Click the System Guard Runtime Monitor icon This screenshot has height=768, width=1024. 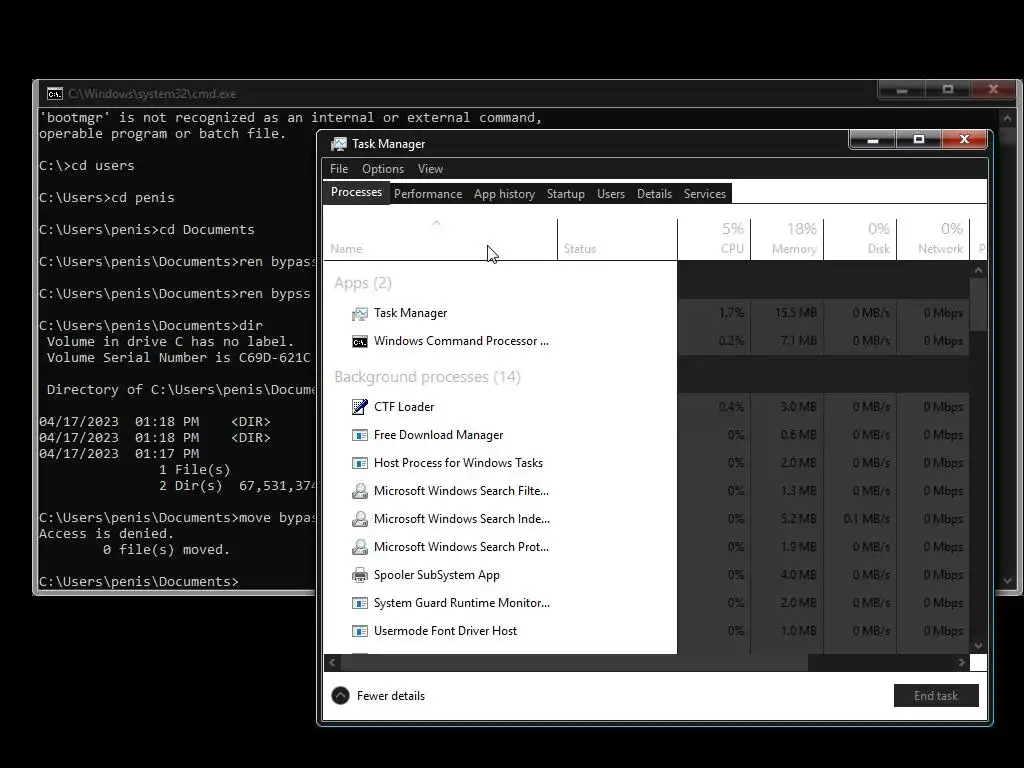click(x=359, y=603)
